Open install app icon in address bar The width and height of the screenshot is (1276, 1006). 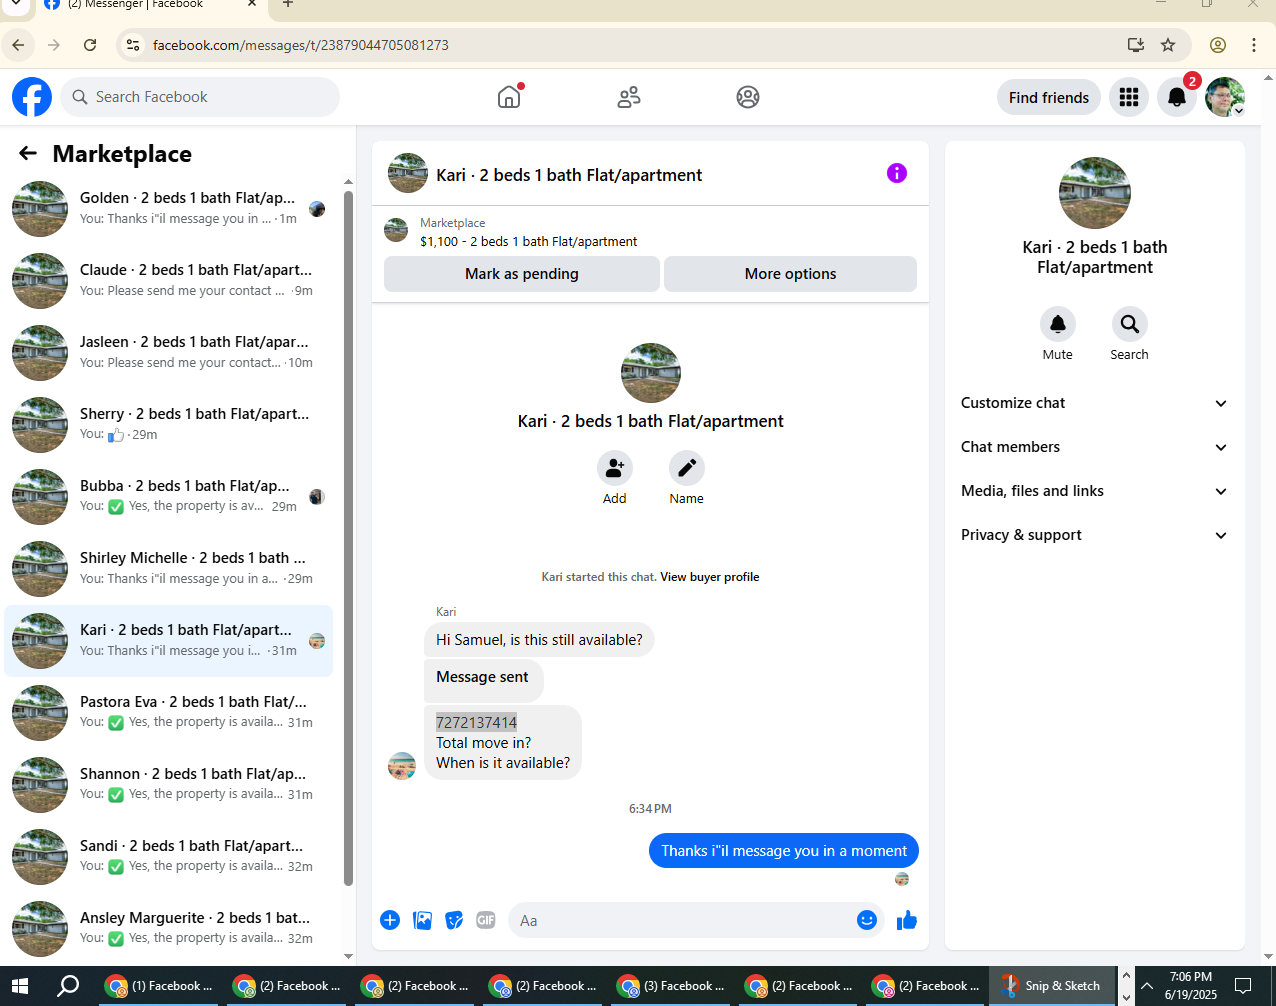[1136, 45]
